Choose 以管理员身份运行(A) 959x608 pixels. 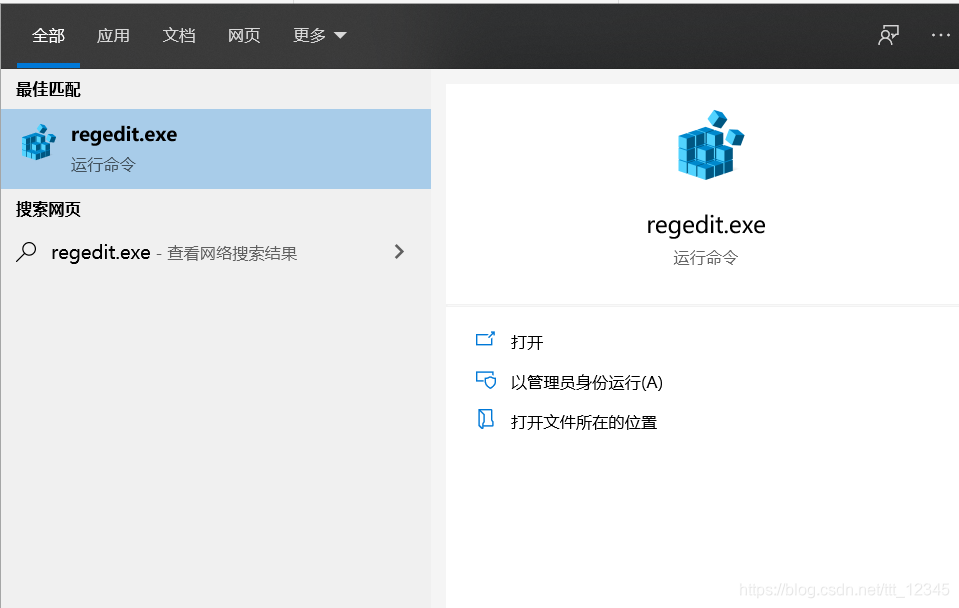[x=587, y=382]
